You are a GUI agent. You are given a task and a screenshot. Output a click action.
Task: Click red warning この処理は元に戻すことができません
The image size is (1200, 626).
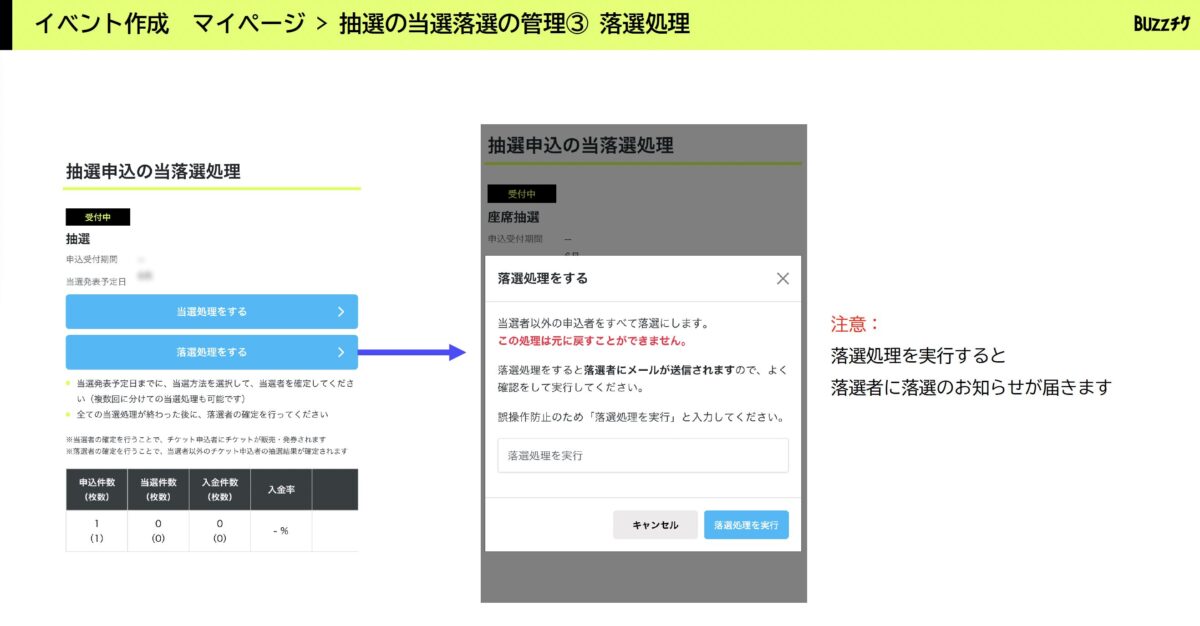592,341
